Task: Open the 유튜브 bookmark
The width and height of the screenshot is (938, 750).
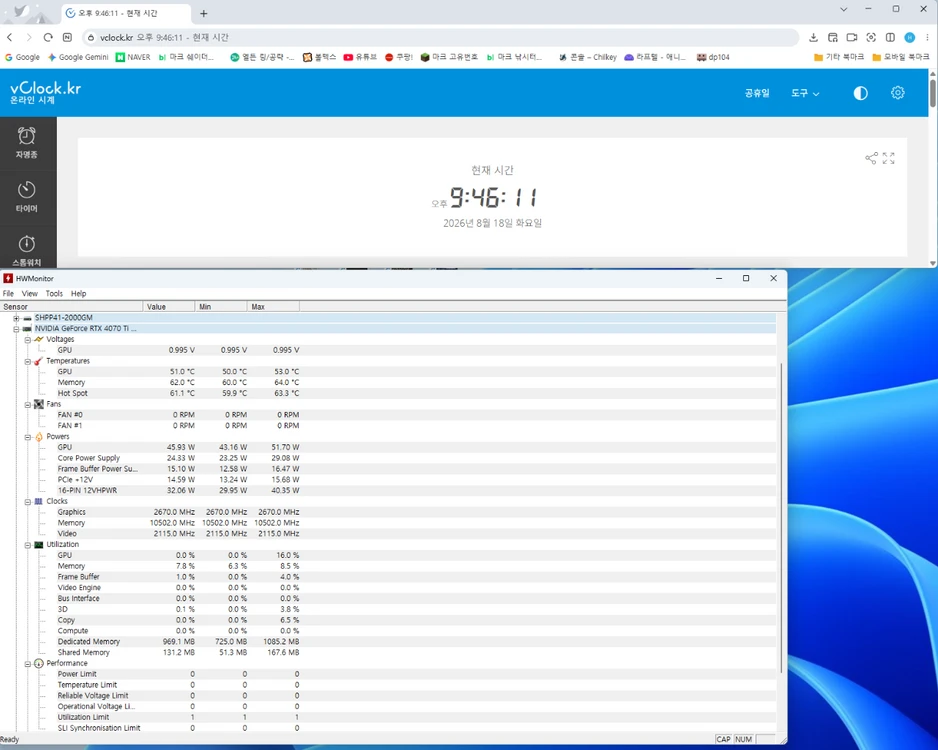Action: (x=360, y=57)
